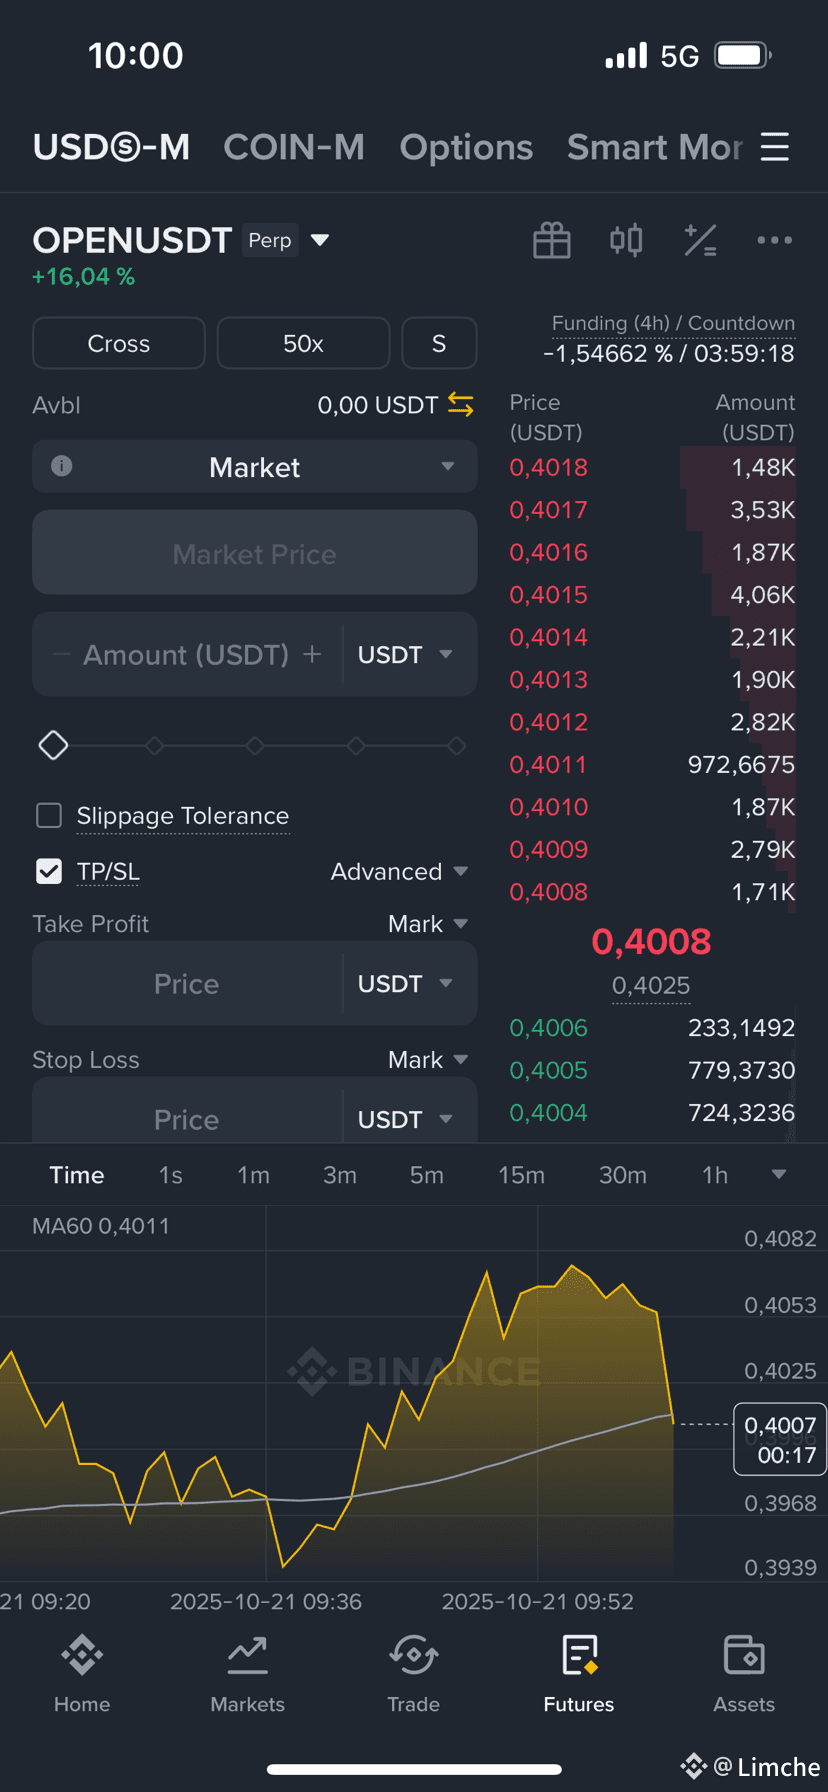Open Markets in bottom navigation
The width and height of the screenshot is (828, 1792).
coord(247,1673)
